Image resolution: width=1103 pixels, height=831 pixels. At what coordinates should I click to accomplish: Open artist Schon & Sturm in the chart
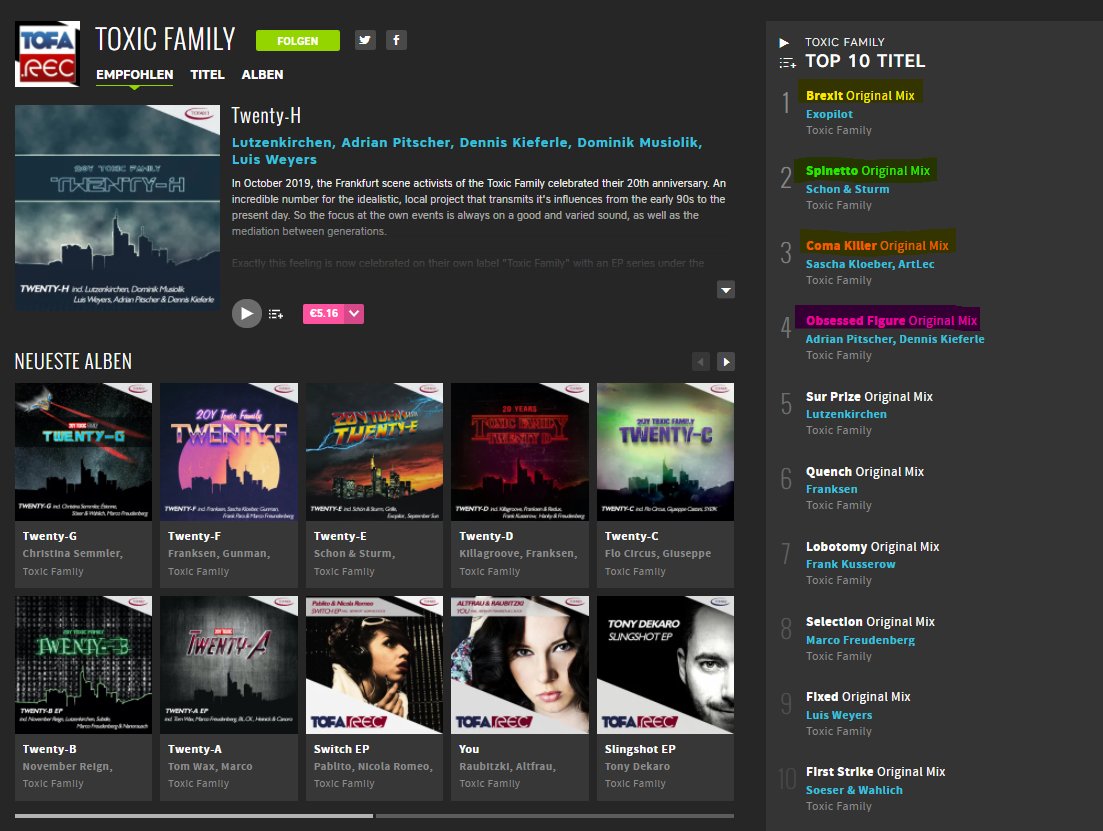(x=848, y=189)
